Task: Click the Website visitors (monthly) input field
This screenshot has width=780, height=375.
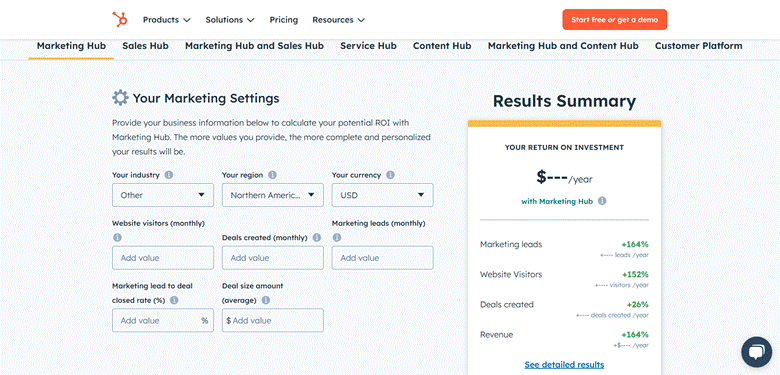Action: click(163, 258)
